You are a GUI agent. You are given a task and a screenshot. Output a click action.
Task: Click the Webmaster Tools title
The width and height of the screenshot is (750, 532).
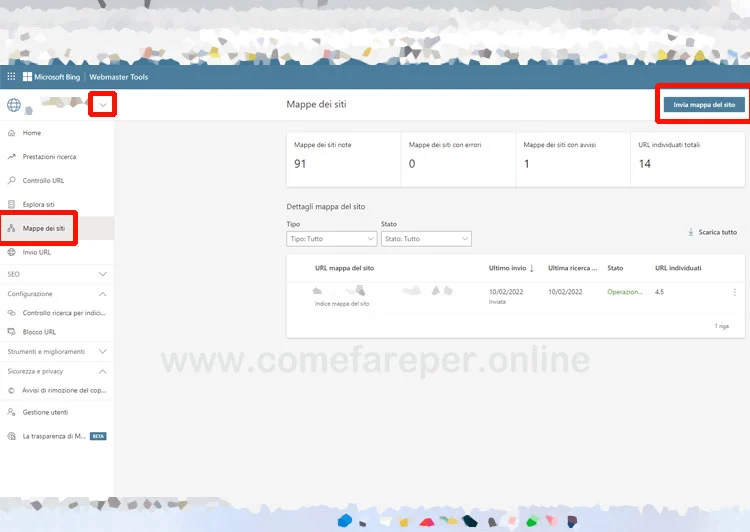(119, 77)
